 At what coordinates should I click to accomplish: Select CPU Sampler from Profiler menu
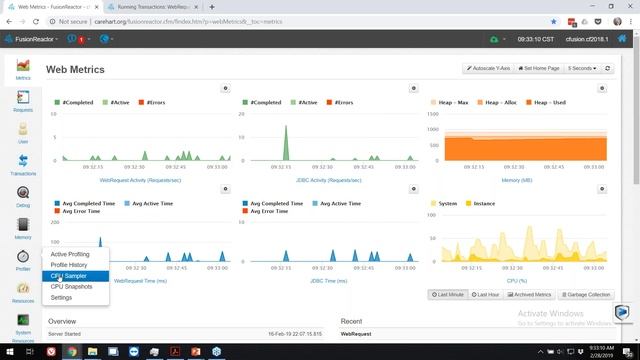(x=76, y=276)
